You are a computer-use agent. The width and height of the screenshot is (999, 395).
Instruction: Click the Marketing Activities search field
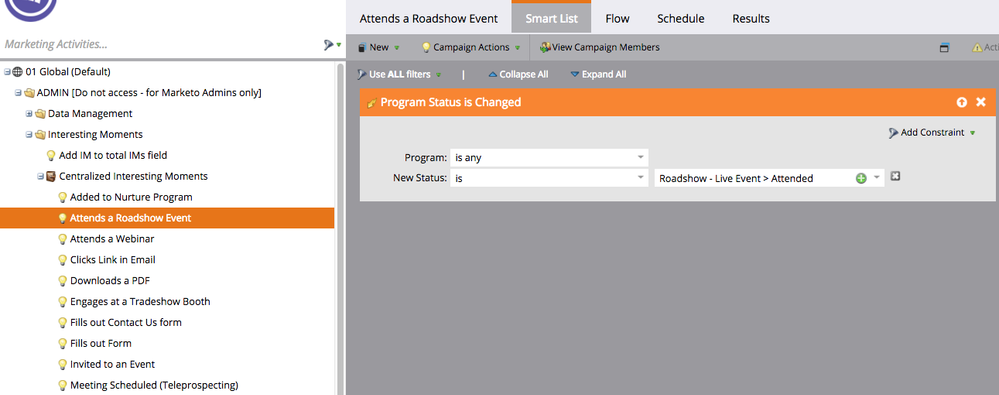(159, 45)
